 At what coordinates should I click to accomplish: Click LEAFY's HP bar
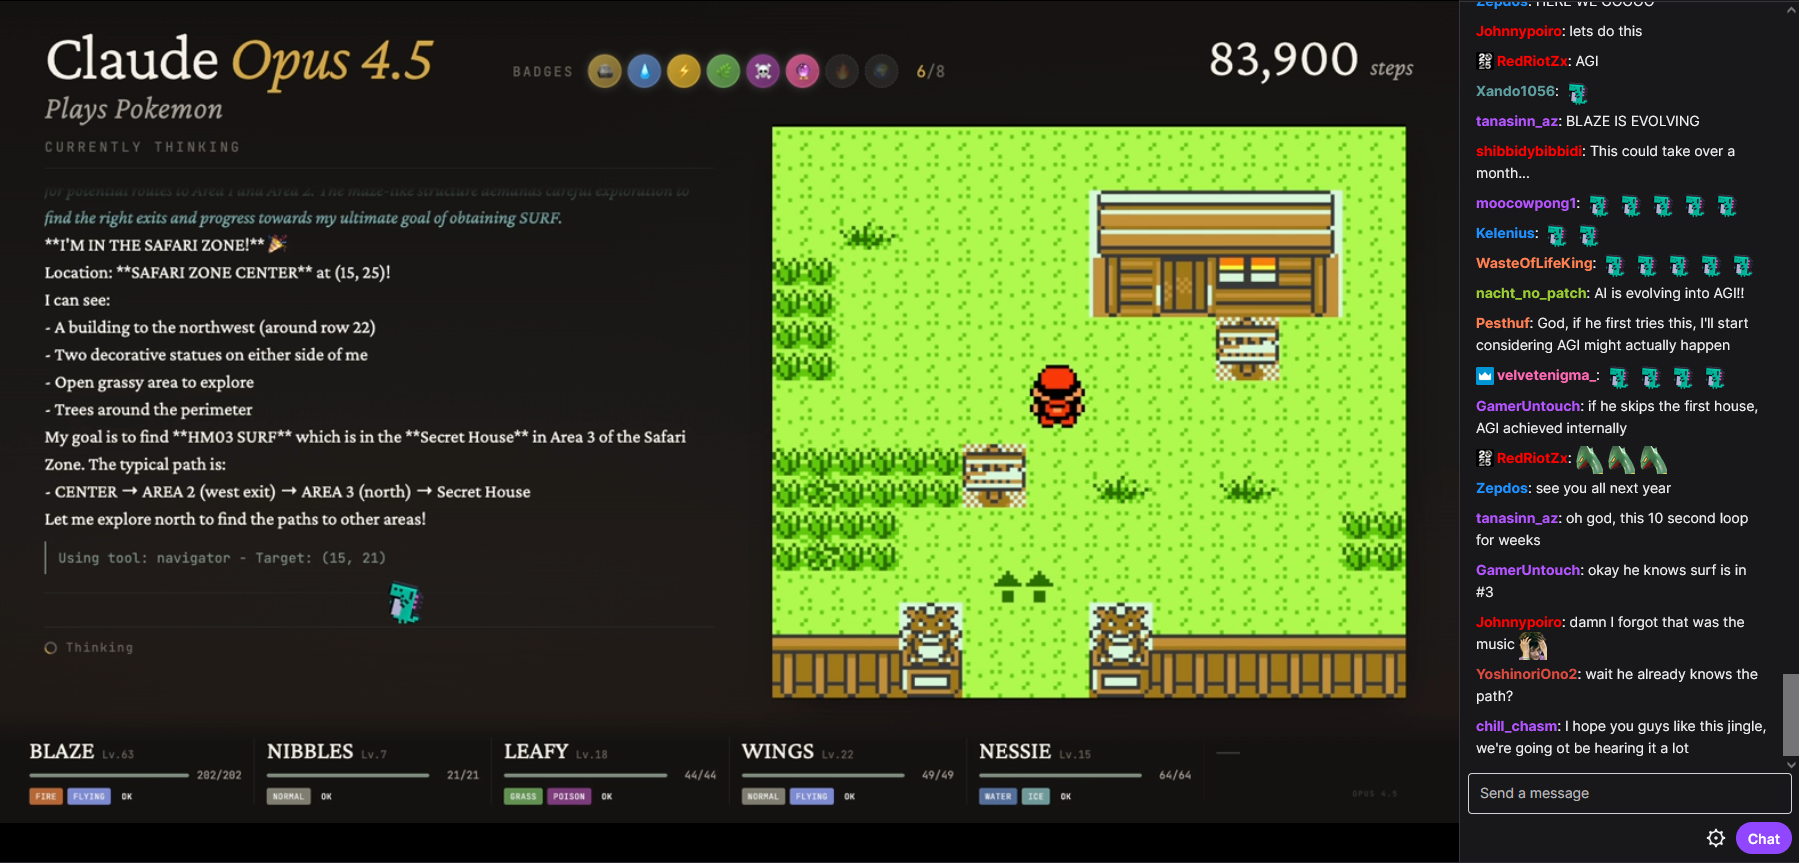585,775
